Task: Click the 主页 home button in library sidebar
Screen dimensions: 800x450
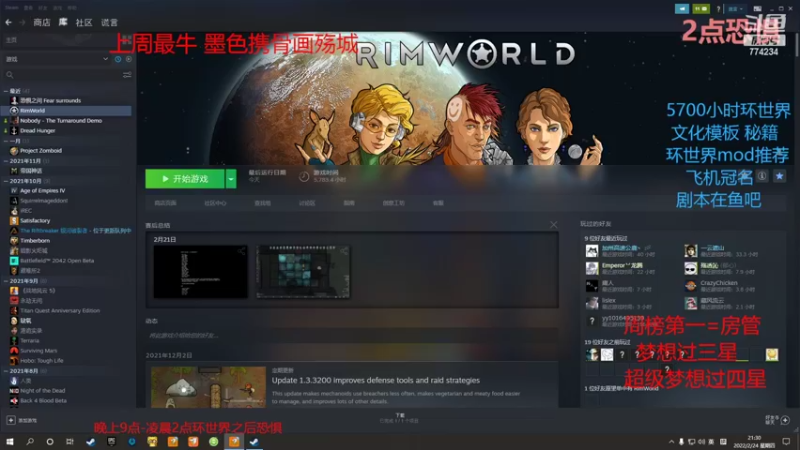Action: click(11, 40)
